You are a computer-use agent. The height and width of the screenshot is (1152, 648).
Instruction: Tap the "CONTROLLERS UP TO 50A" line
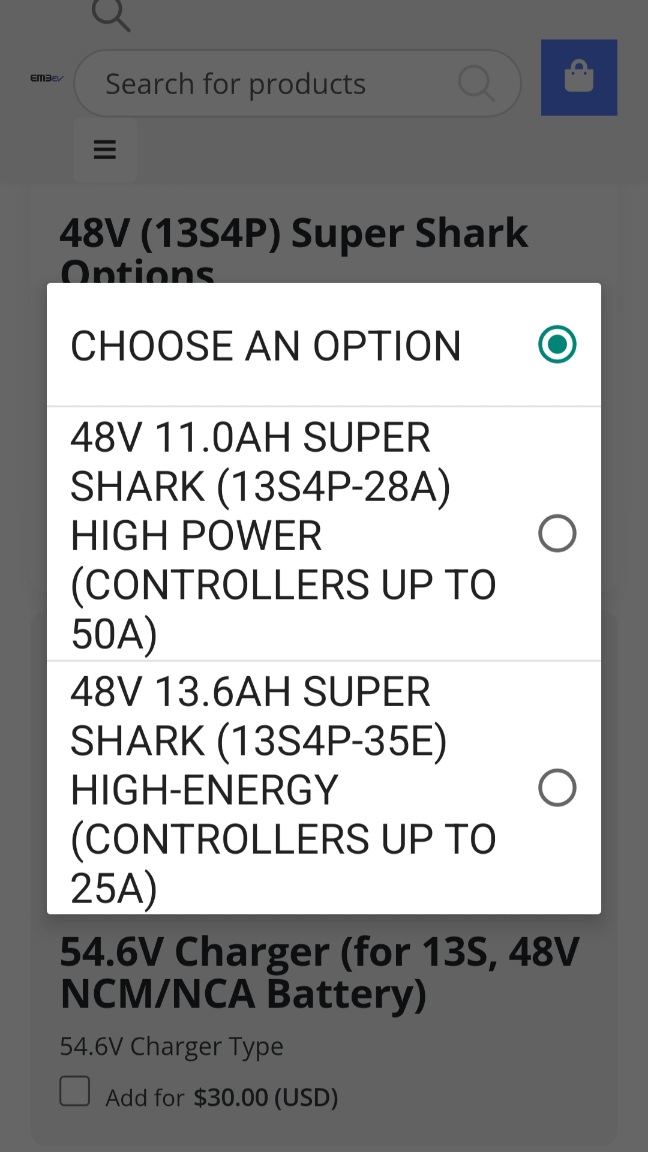point(283,585)
